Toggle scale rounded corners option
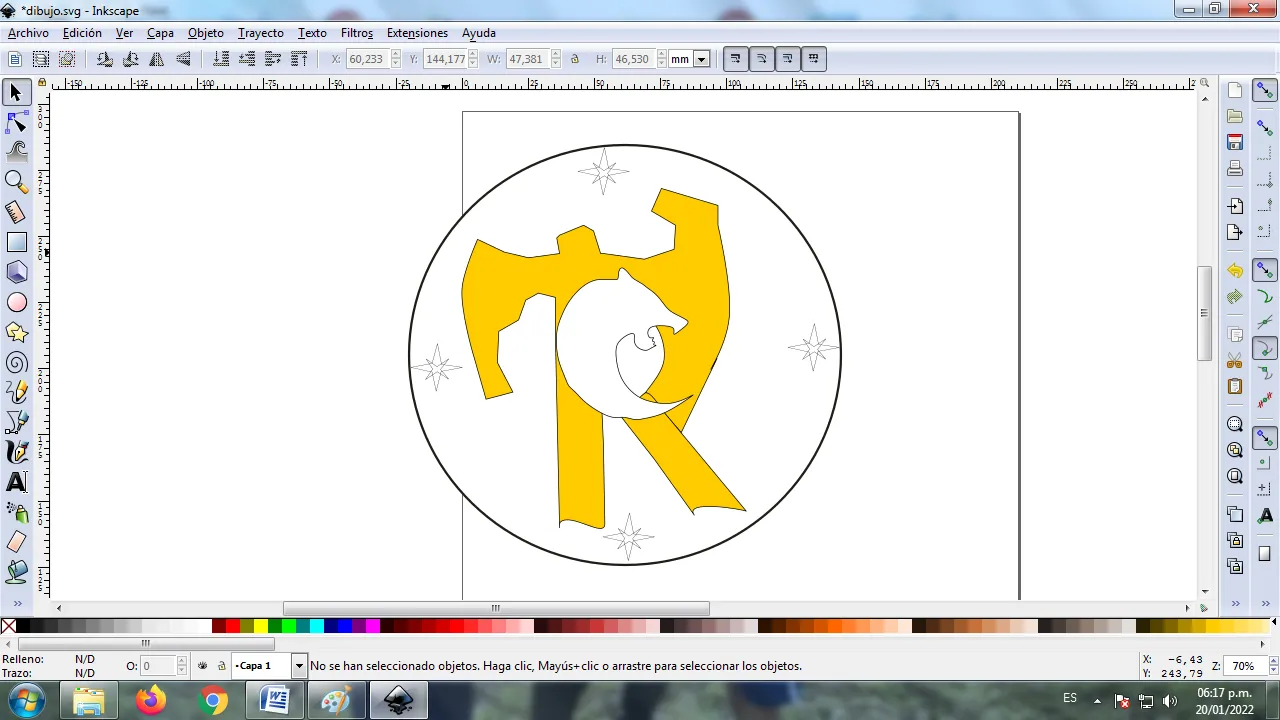 [x=761, y=59]
